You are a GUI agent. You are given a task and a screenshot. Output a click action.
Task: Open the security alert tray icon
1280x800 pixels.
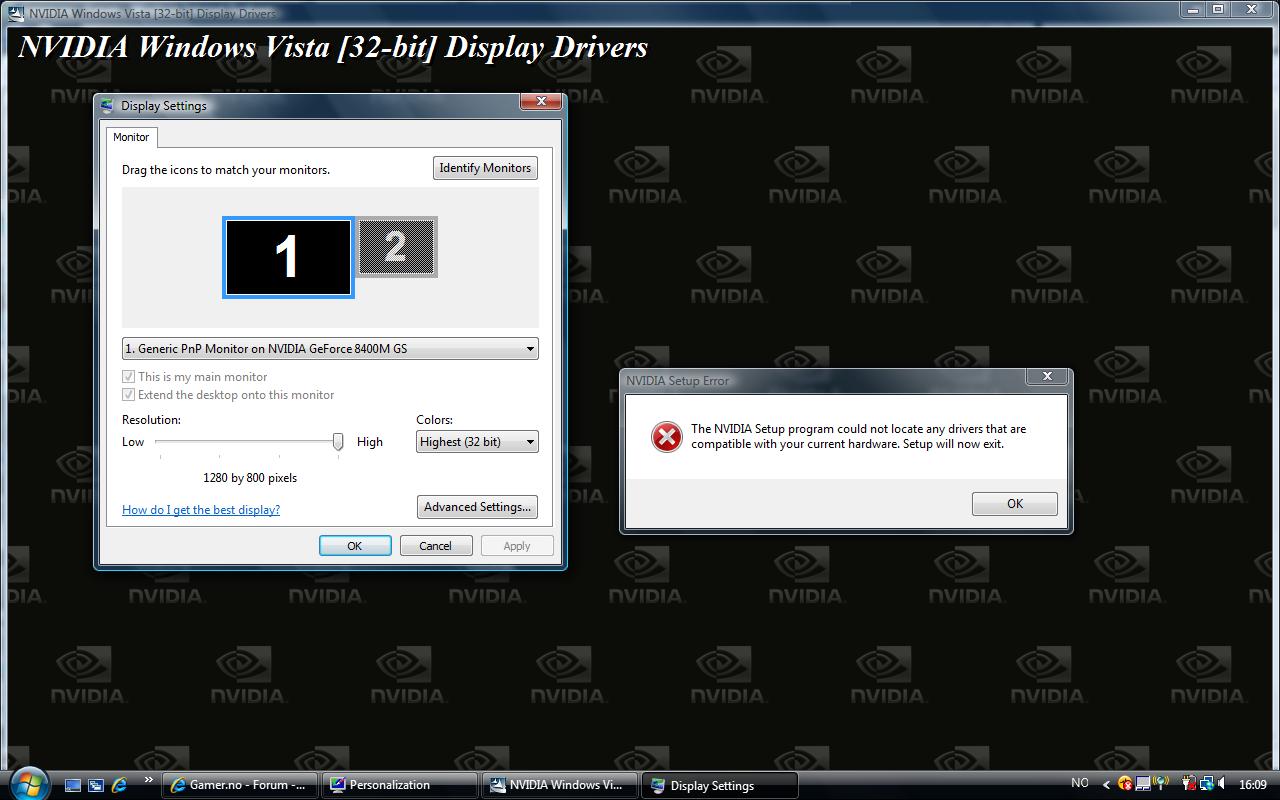(1125, 784)
